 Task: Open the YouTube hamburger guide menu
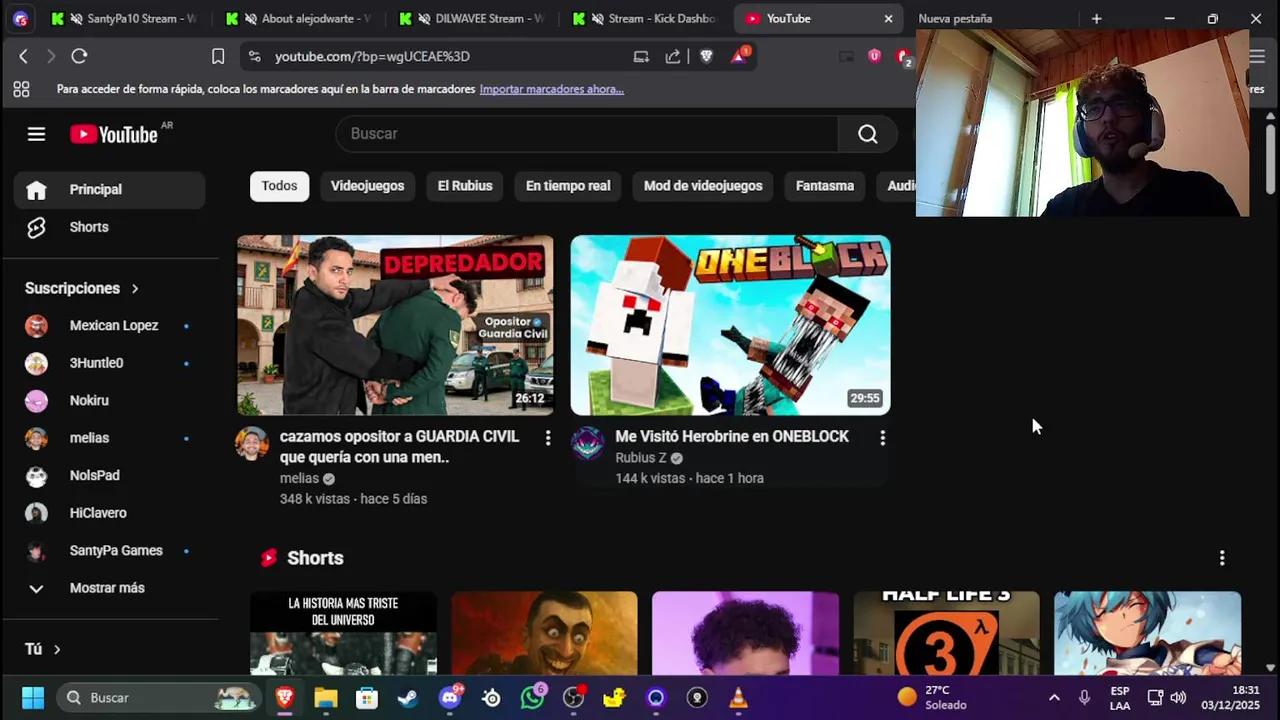[x=36, y=134]
